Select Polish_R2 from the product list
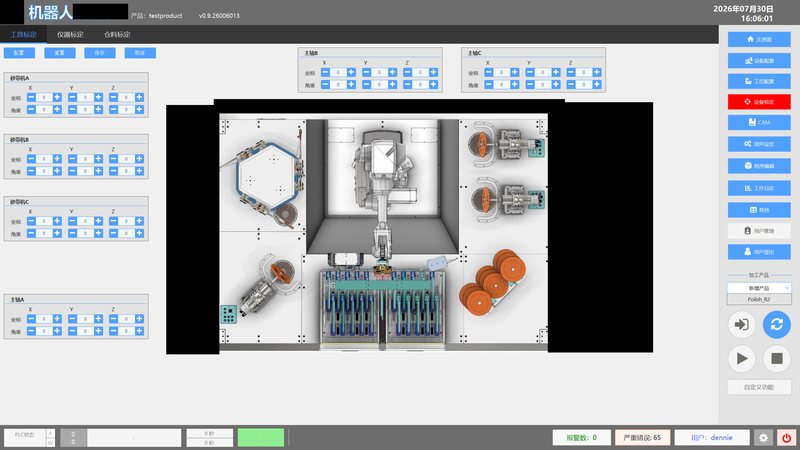Viewport: 800px width, 450px height. point(759,299)
